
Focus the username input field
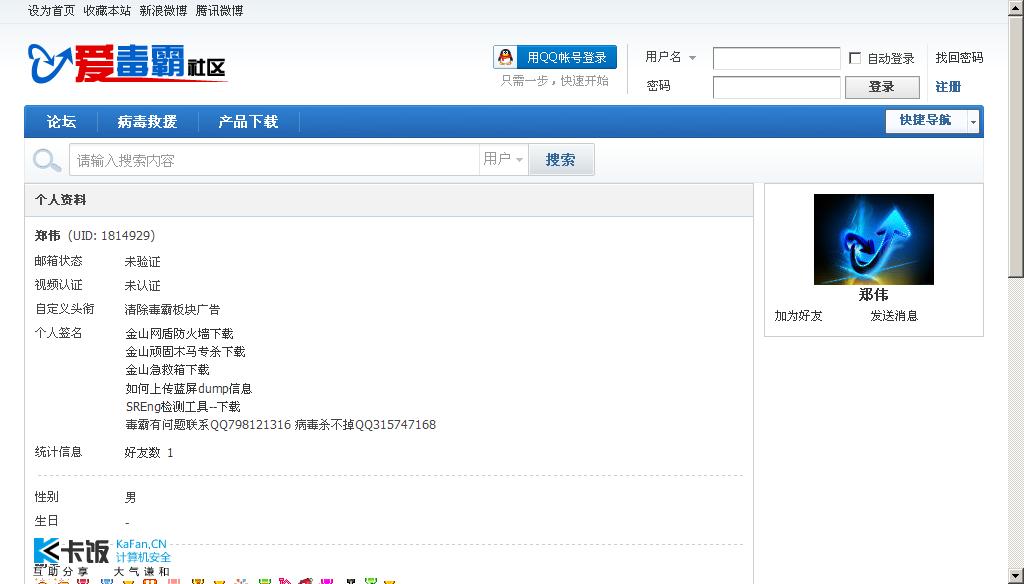pyautogui.click(x=776, y=58)
